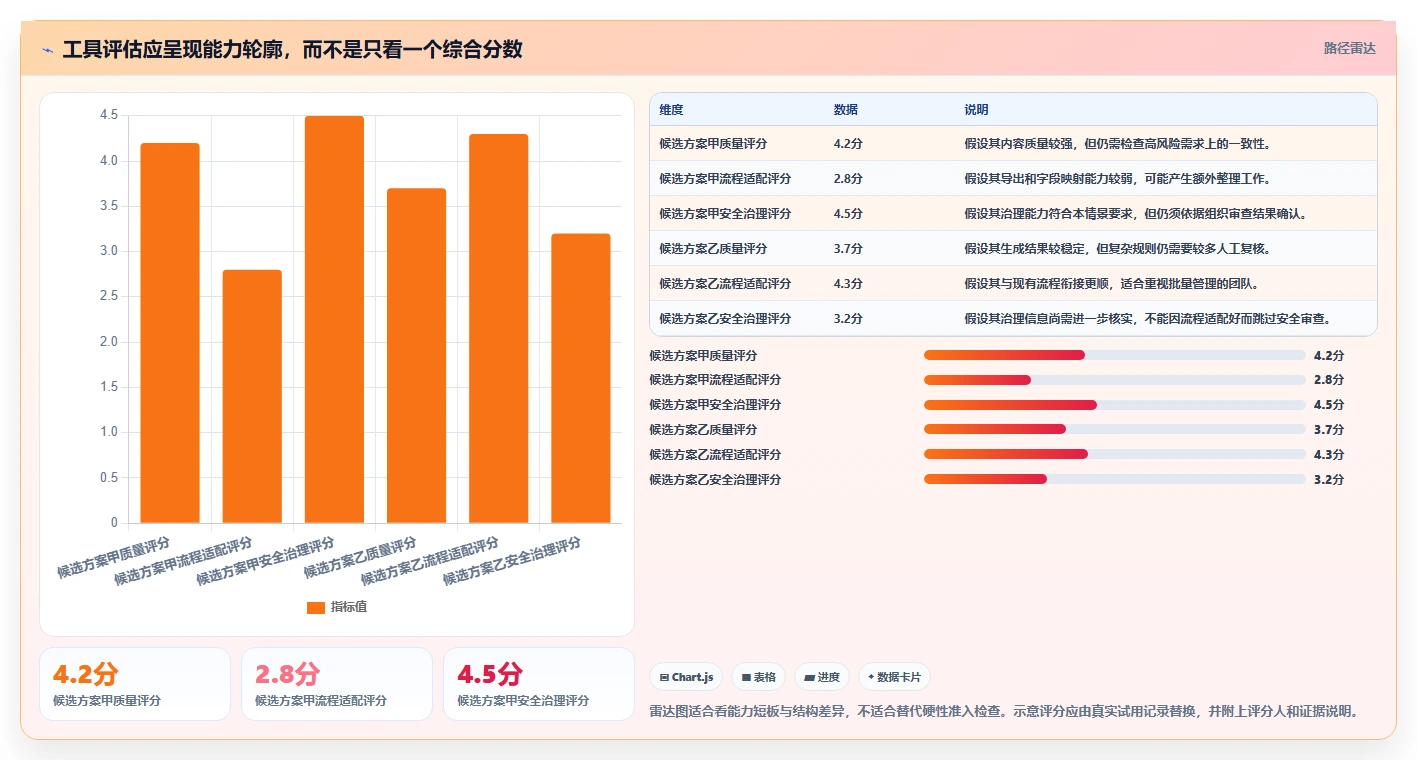Click the description starting 假设其治理能力符合本情景要求
This screenshot has height=760, width=1417.
point(1135,214)
